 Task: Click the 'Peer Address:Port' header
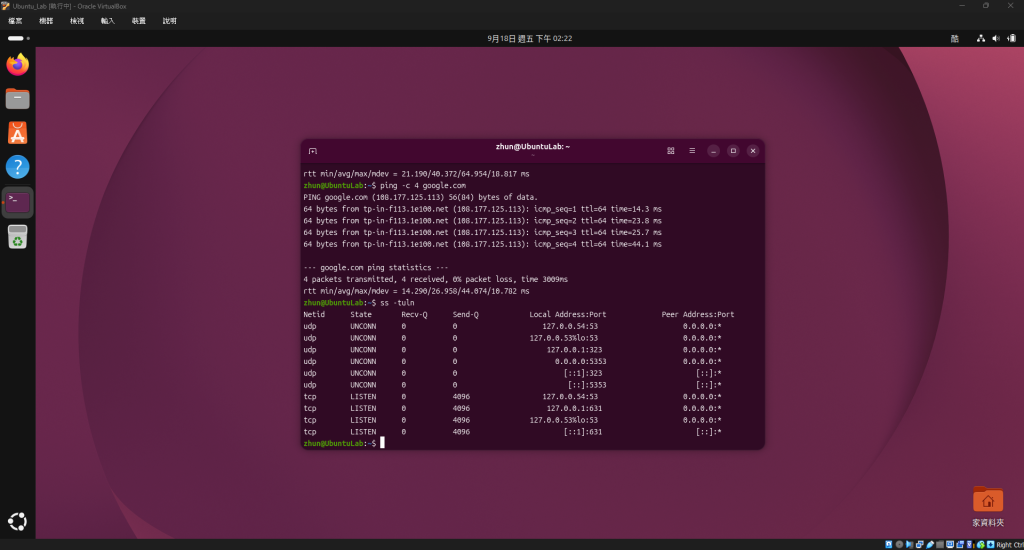(x=697, y=314)
